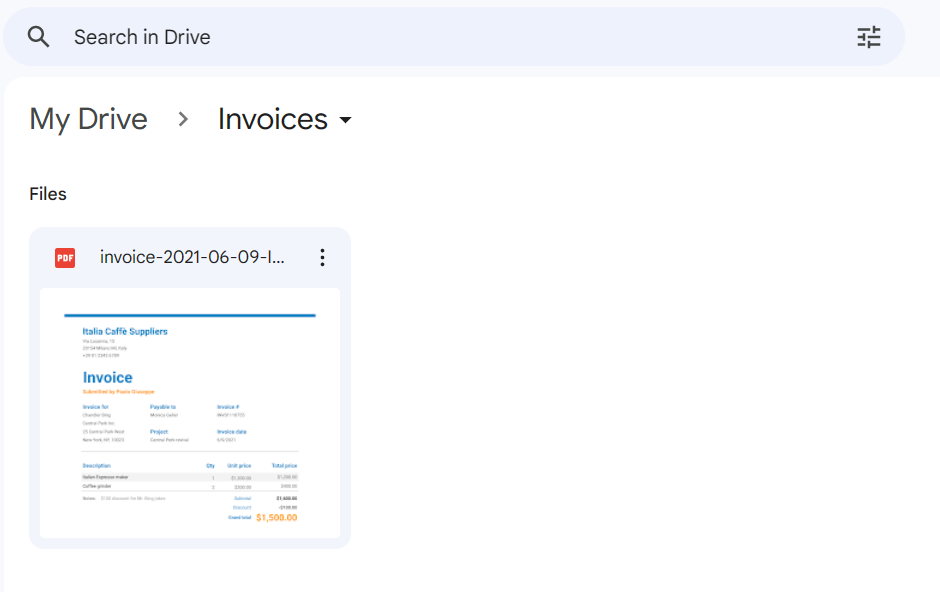Click the breadcrumb chevron after My Drive
940x592 pixels.
click(183, 119)
